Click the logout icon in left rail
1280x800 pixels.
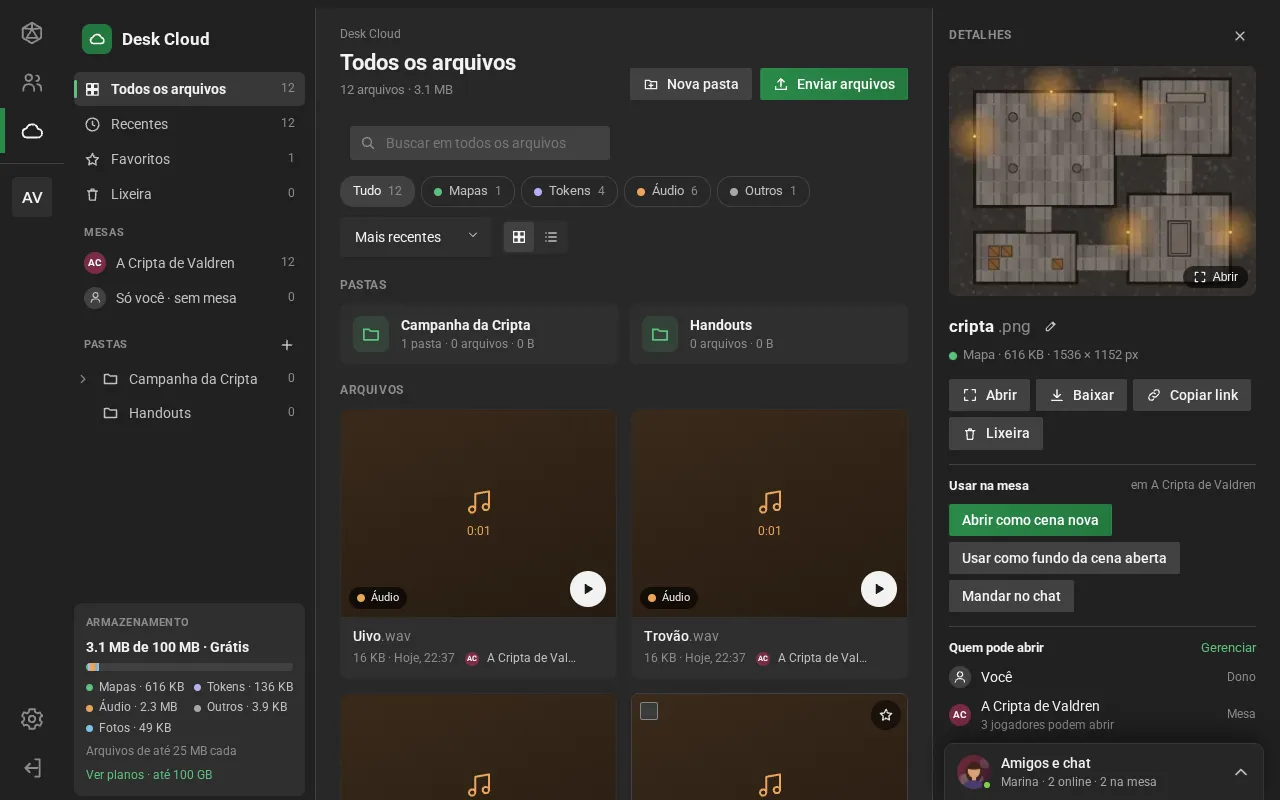pyautogui.click(x=32, y=768)
